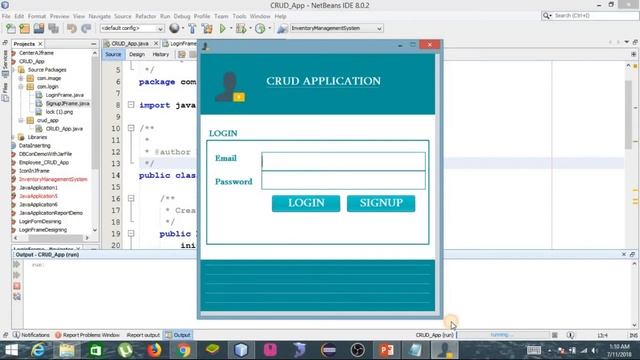Screen dimensions: 640x360
Task: Expand the com.image package node
Action: coord(21,78)
